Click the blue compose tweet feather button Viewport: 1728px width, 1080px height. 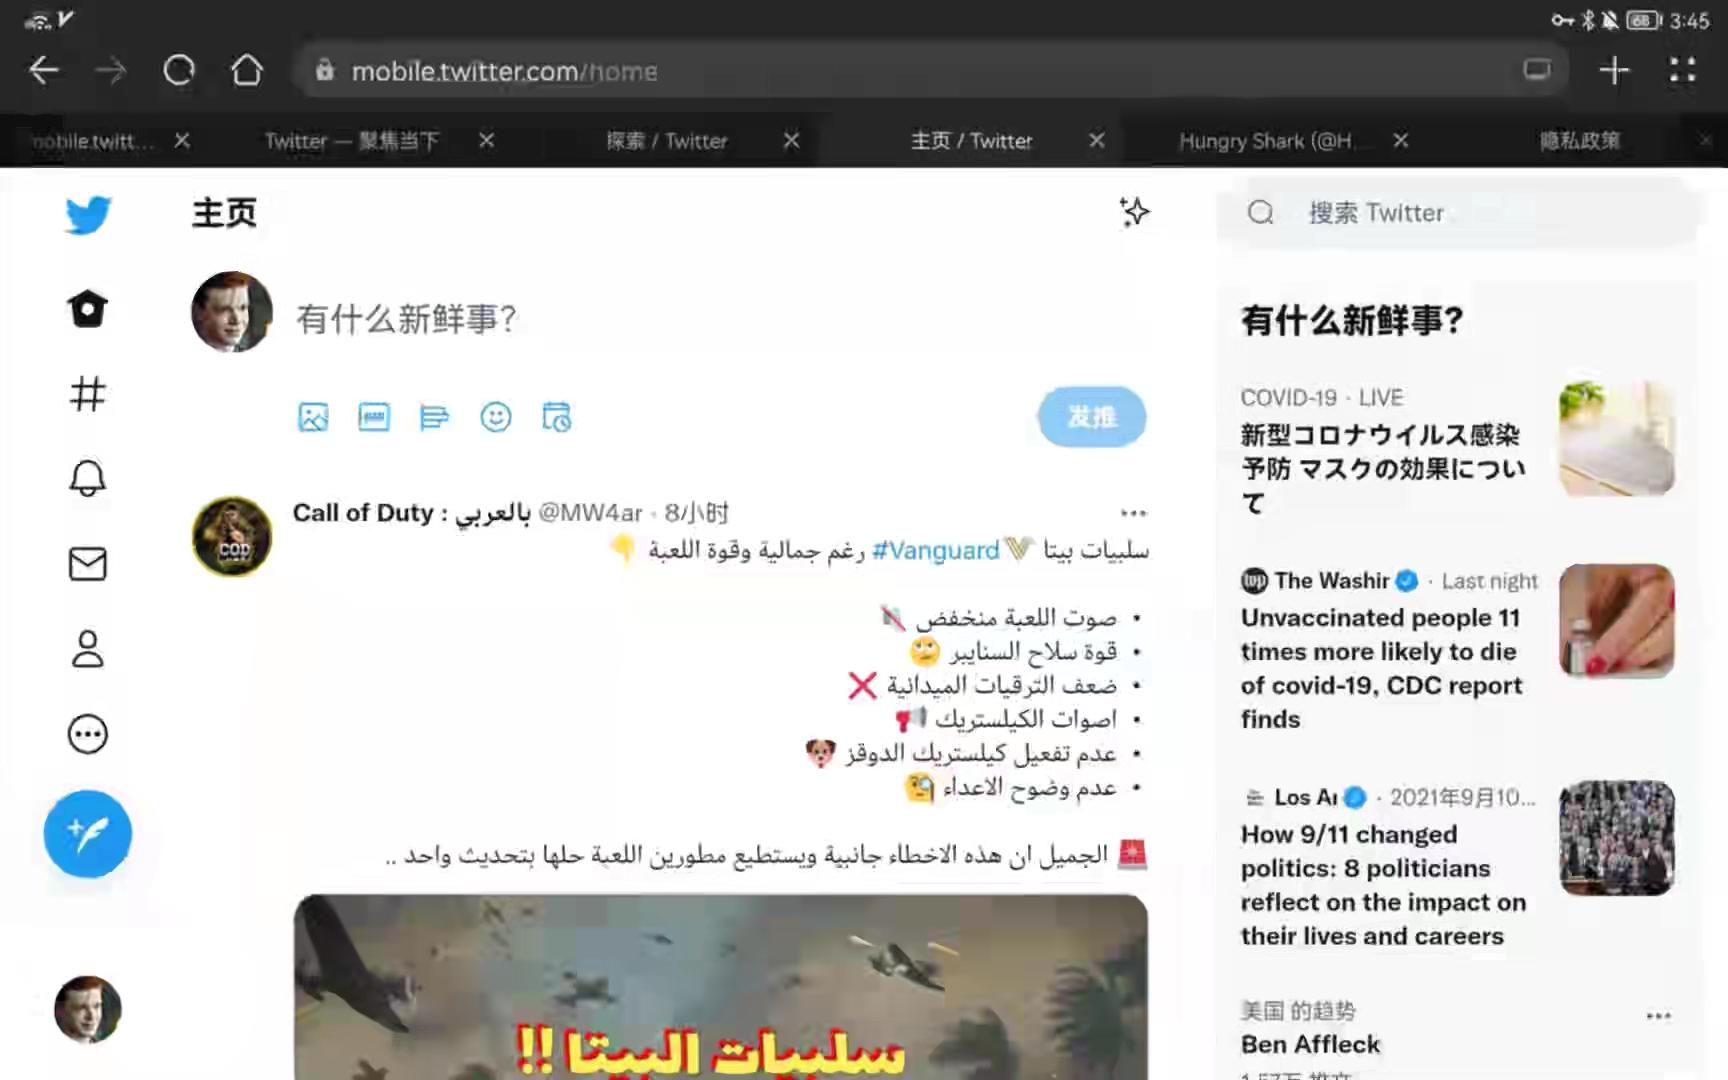(x=88, y=834)
